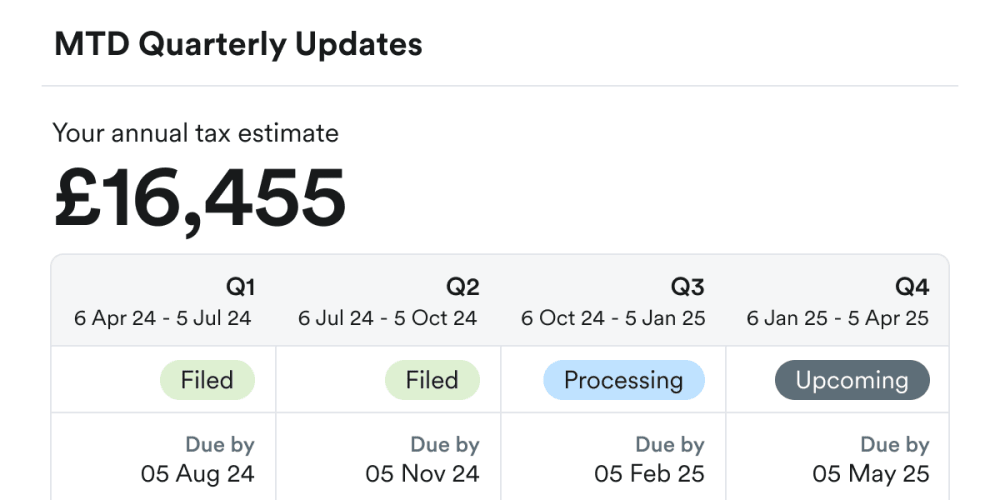1000x500 pixels.
Task: Click the 6 Apr 24 - 5 Jul 24 period
Action: (163, 319)
